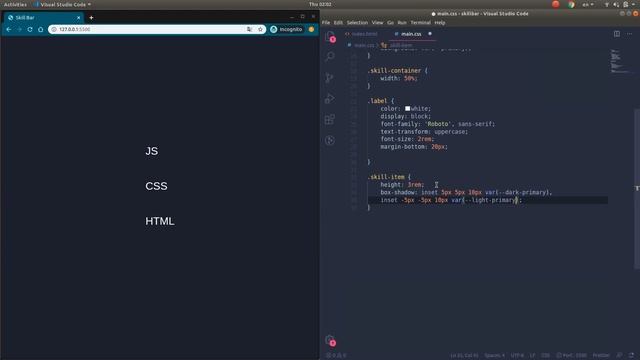
Task: Click the CSS label in the web page
Action: 156,186
